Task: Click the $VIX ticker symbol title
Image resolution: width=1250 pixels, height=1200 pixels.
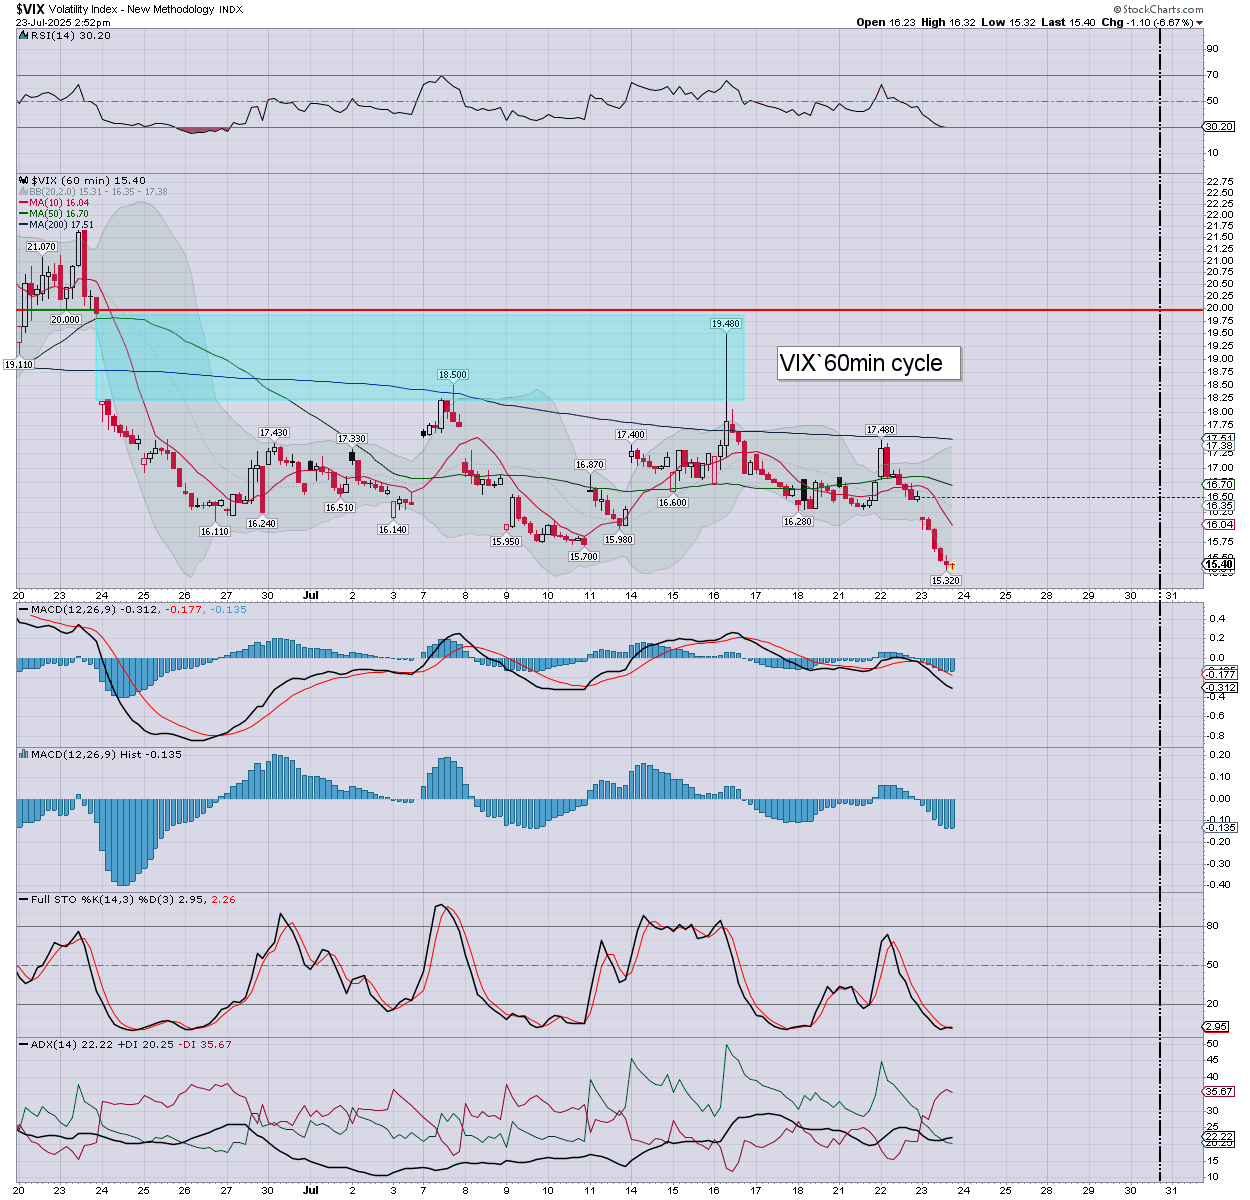Action: coord(30,9)
